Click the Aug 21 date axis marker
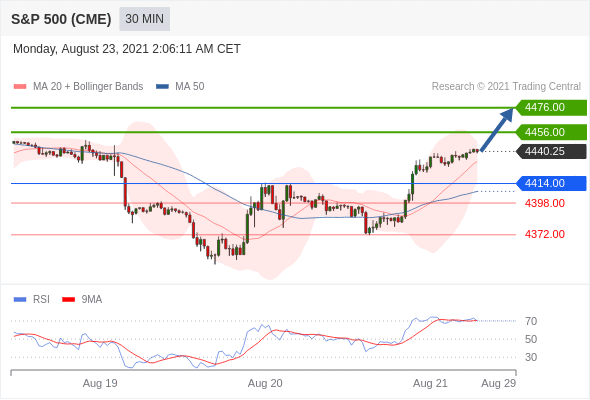The height and width of the screenshot is (400, 590). pyautogui.click(x=430, y=383)
